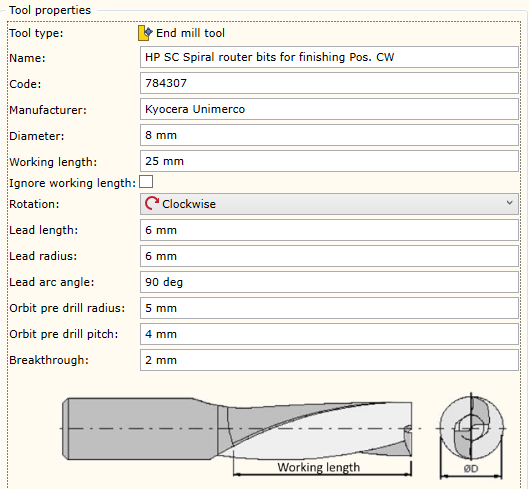Click the Orbit pre drill radius: label
Viewport: 529px width, 489px height.
tap(67, 308)
